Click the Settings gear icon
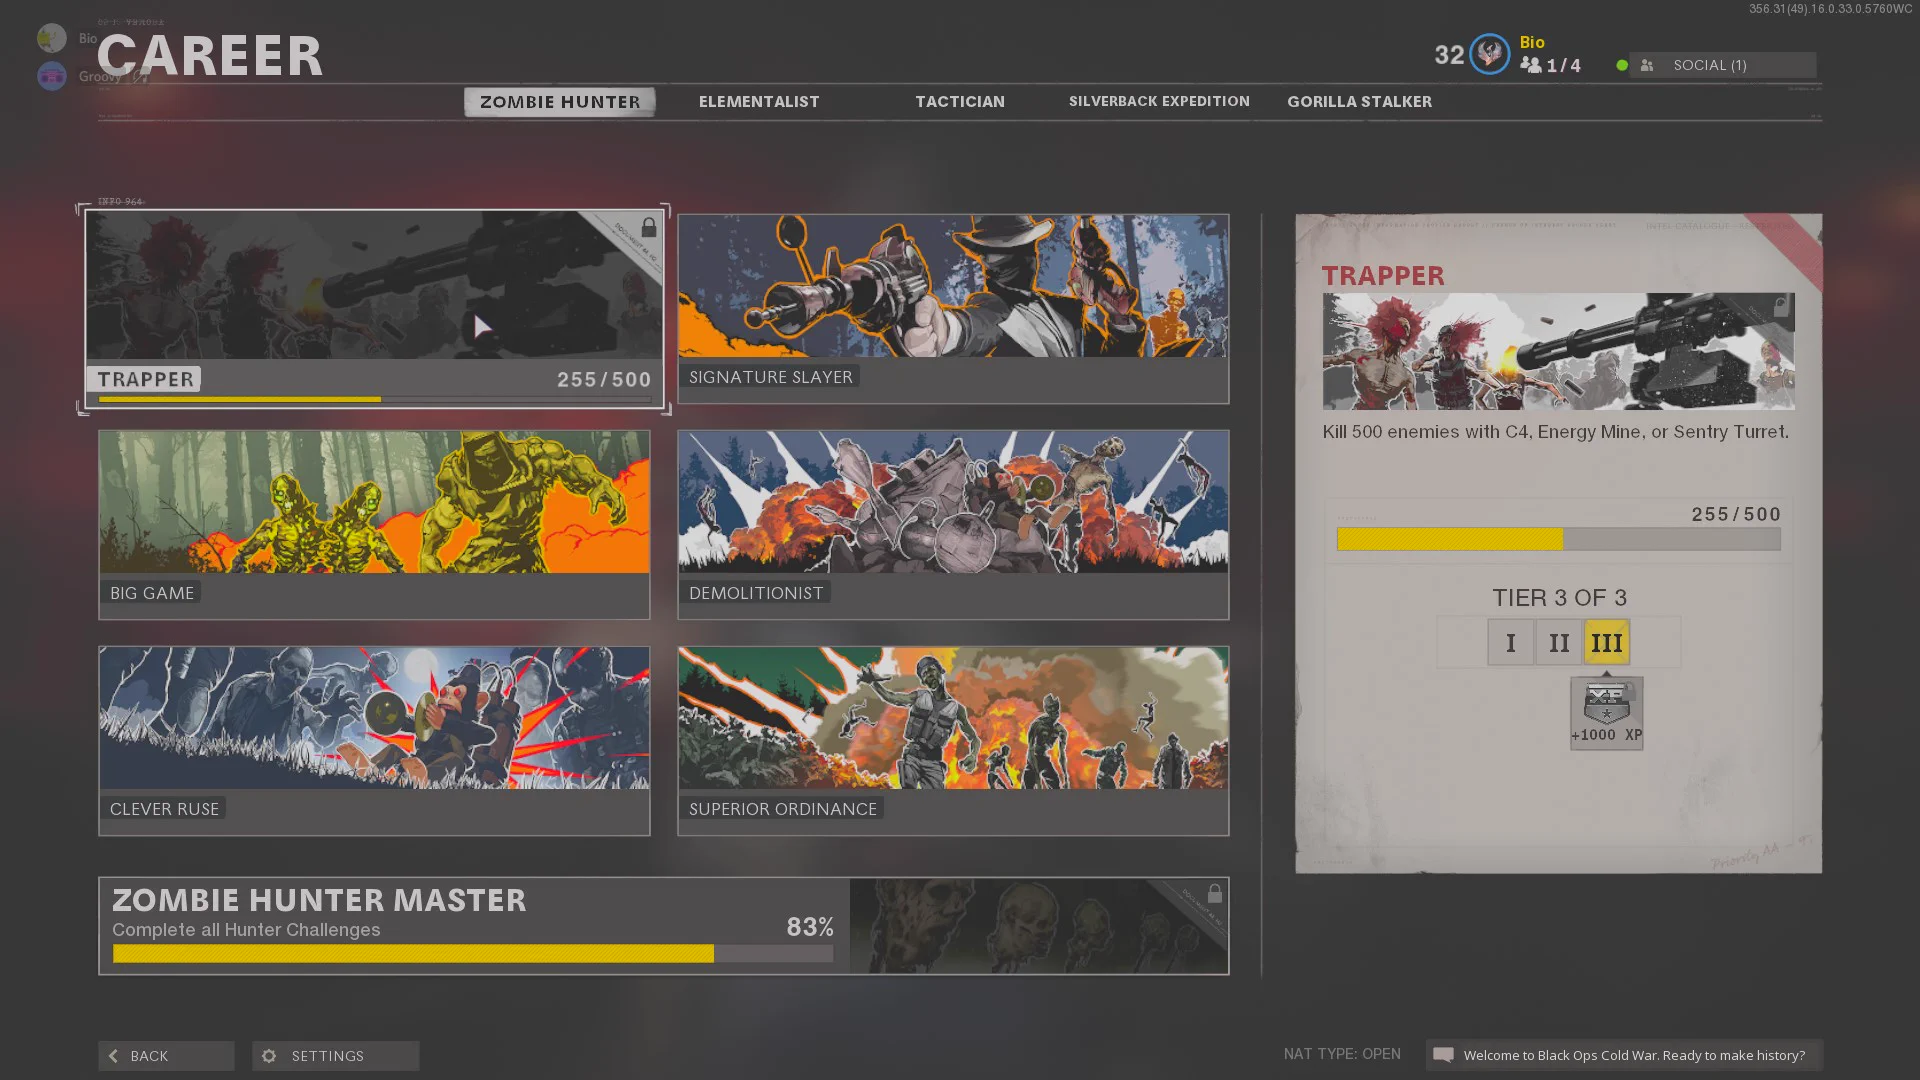Image resolution: width=1920 pixels, height=1080 pixels. [x=269, y=1056]
